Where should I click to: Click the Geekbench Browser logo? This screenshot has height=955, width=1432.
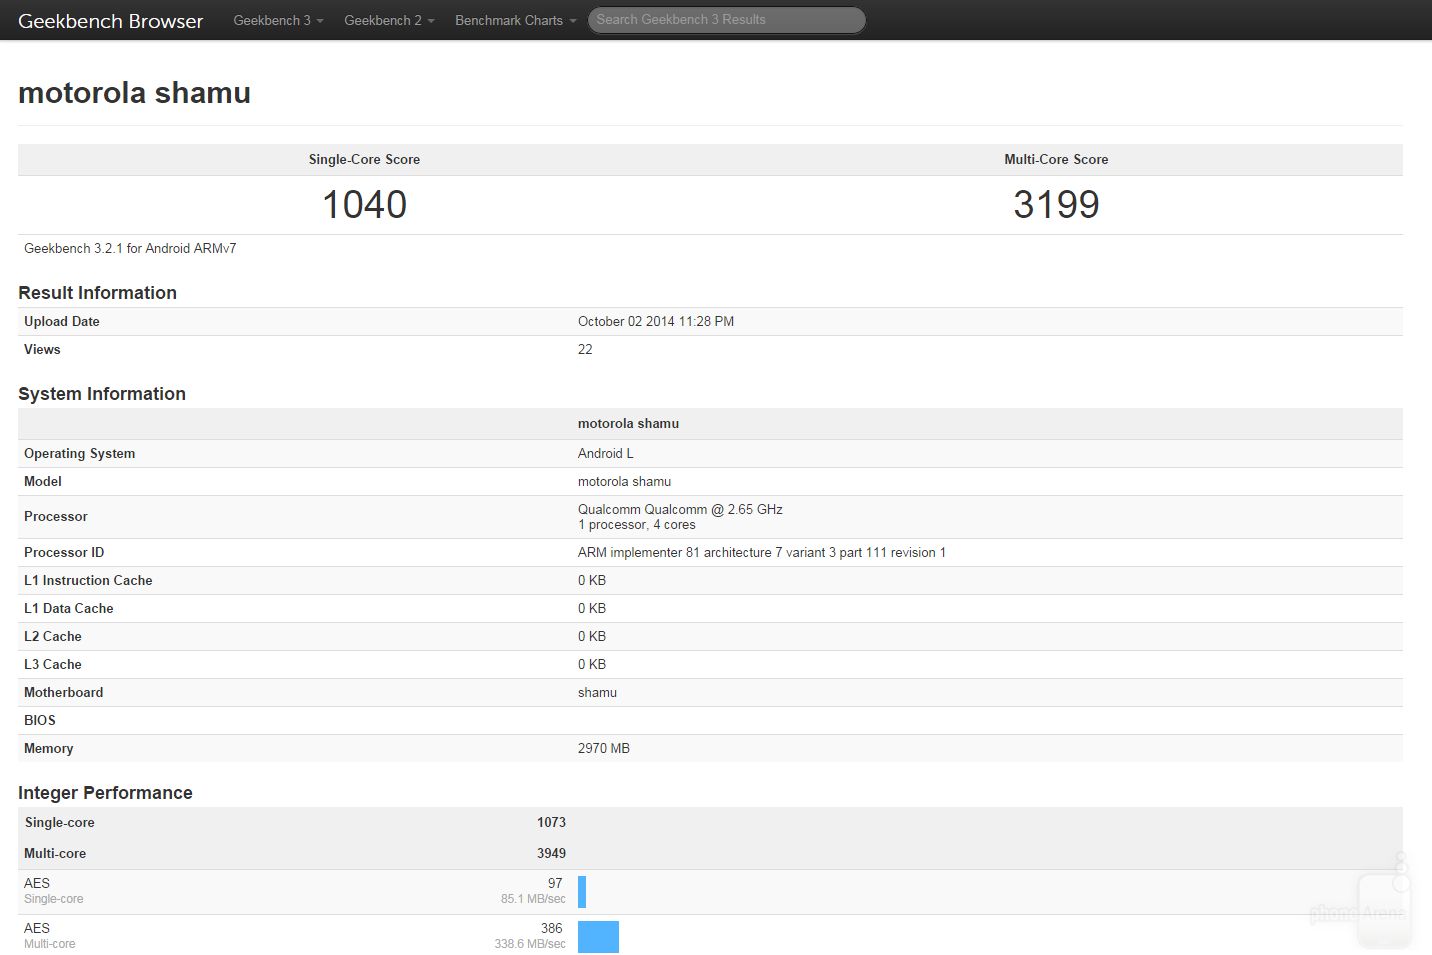[110, 20]
